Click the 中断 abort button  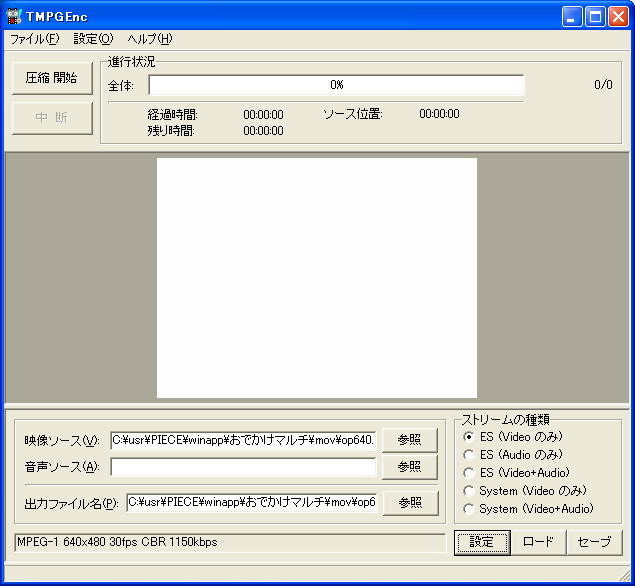point(52,118)
